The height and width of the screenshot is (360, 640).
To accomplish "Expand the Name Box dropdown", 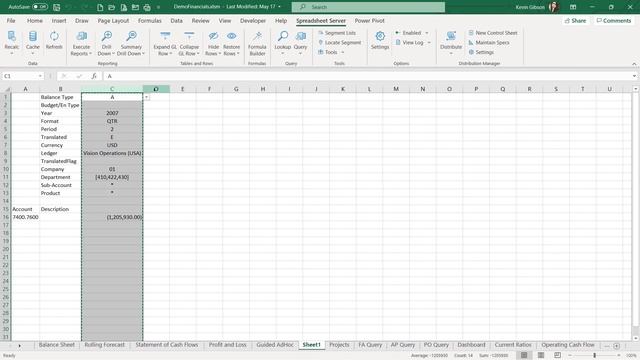I will click(x=40, y=76).
